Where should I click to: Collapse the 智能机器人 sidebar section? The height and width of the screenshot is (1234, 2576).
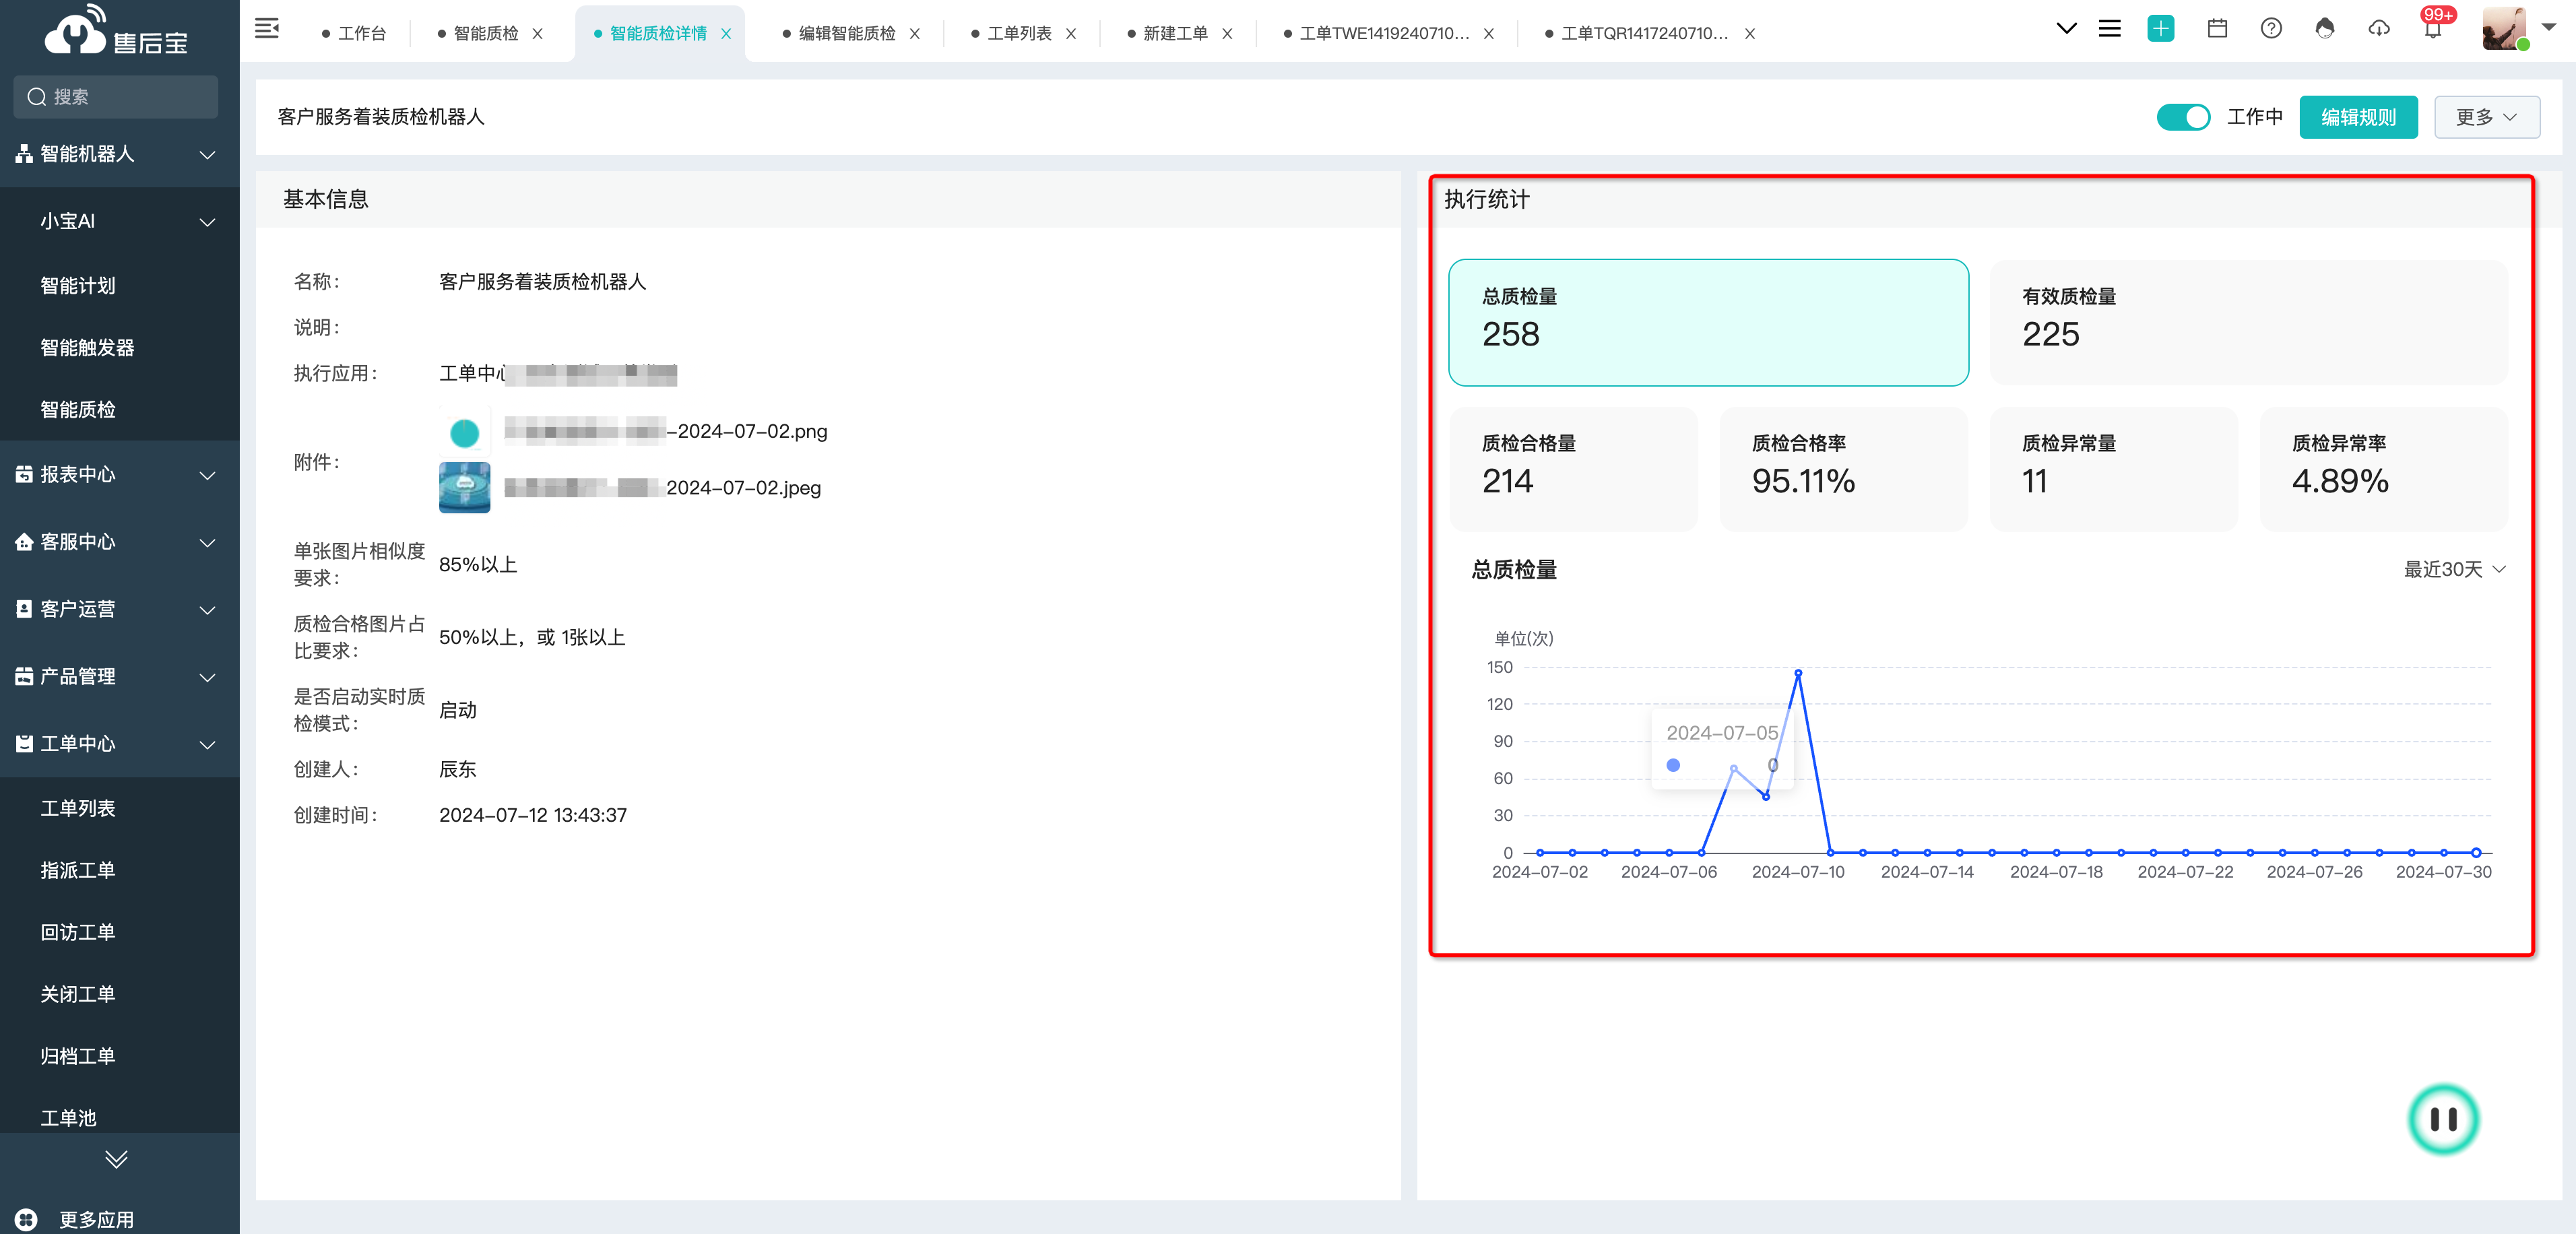pos(120,154)
